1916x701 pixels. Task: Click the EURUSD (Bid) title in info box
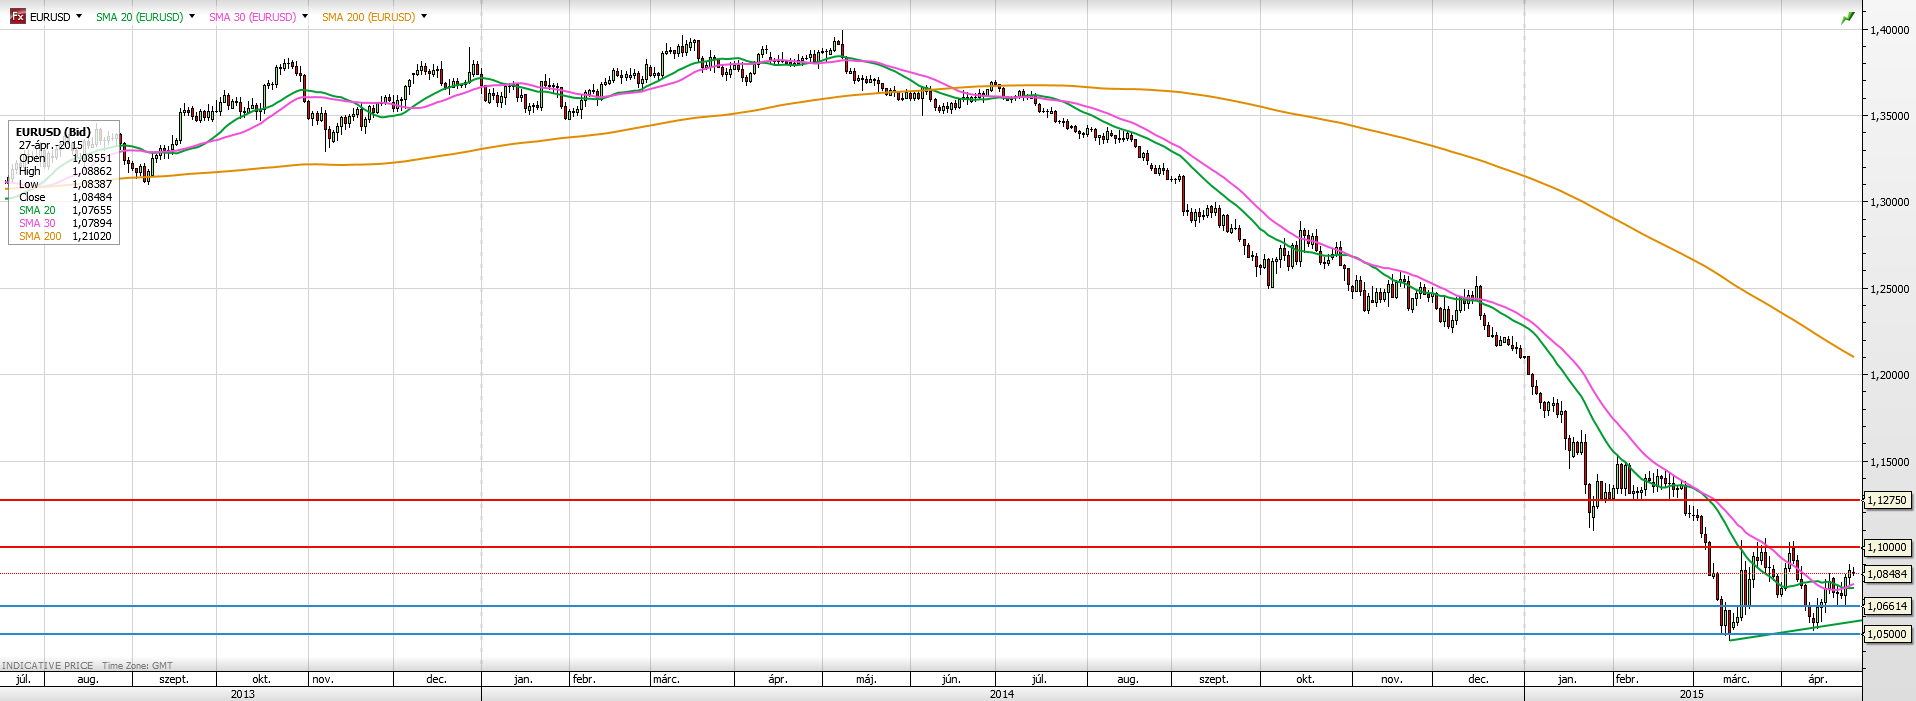53,132
